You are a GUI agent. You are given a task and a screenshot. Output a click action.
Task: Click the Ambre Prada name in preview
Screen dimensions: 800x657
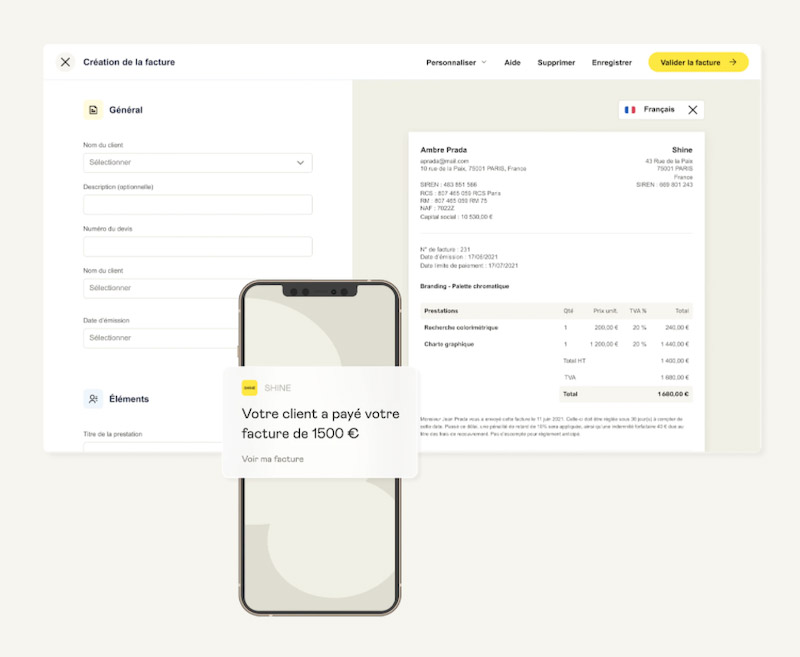[x=443, y=150]
